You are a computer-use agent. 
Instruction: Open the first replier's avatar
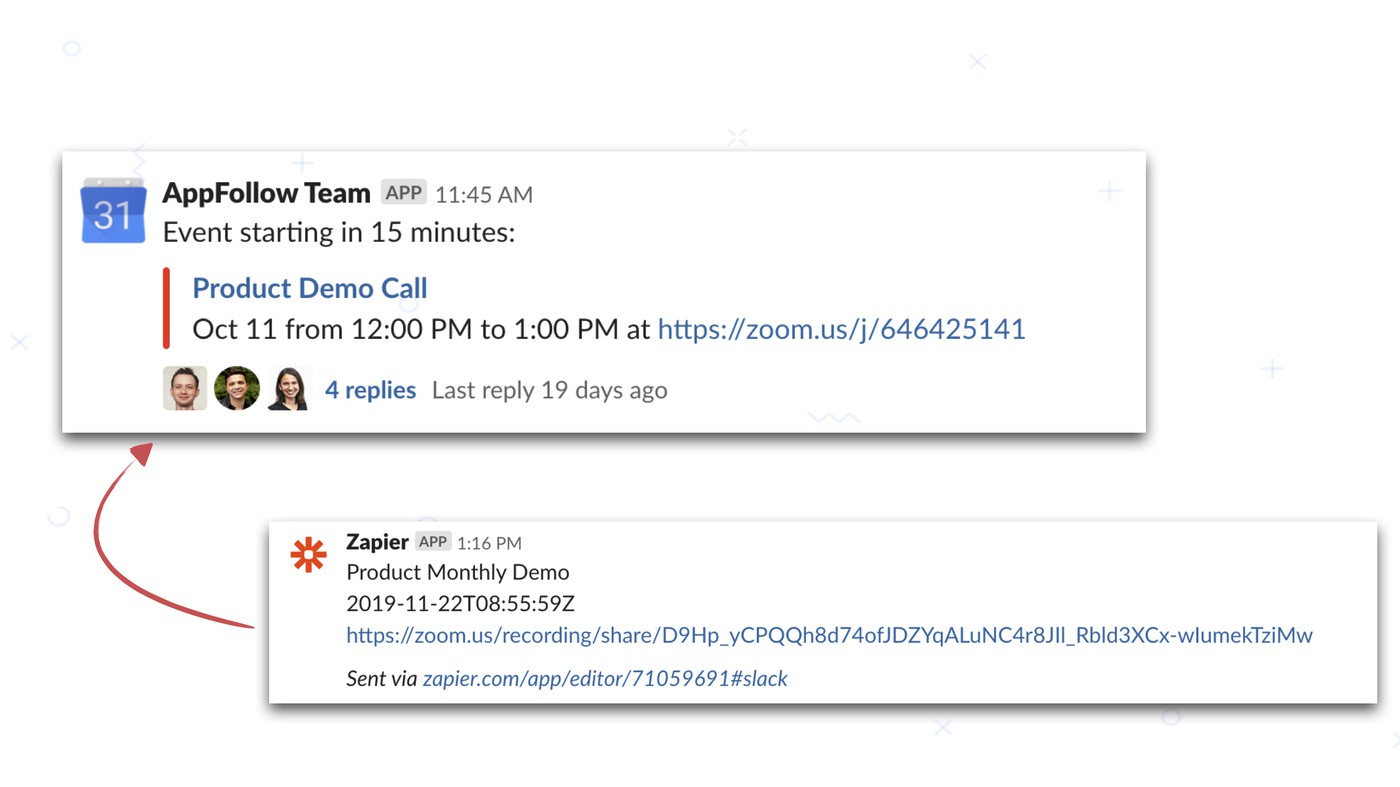tap(185, 388)
